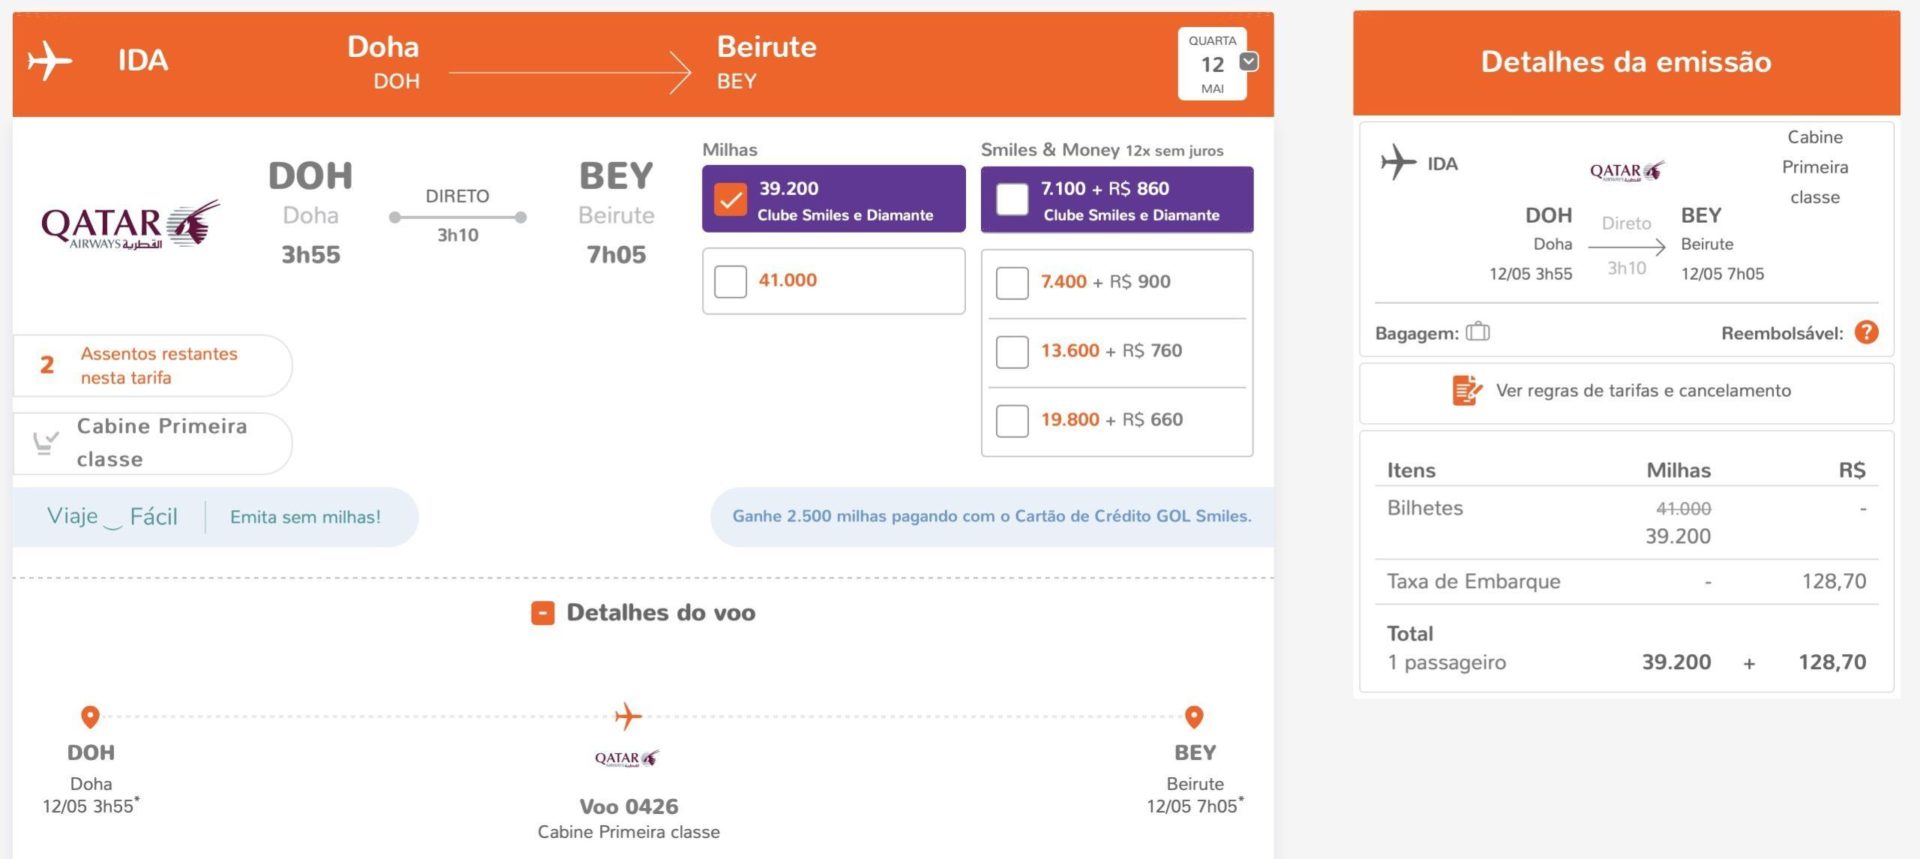Click the fare rules document icon
This screenshot has height=859, width=1920.
point(1467,390)
